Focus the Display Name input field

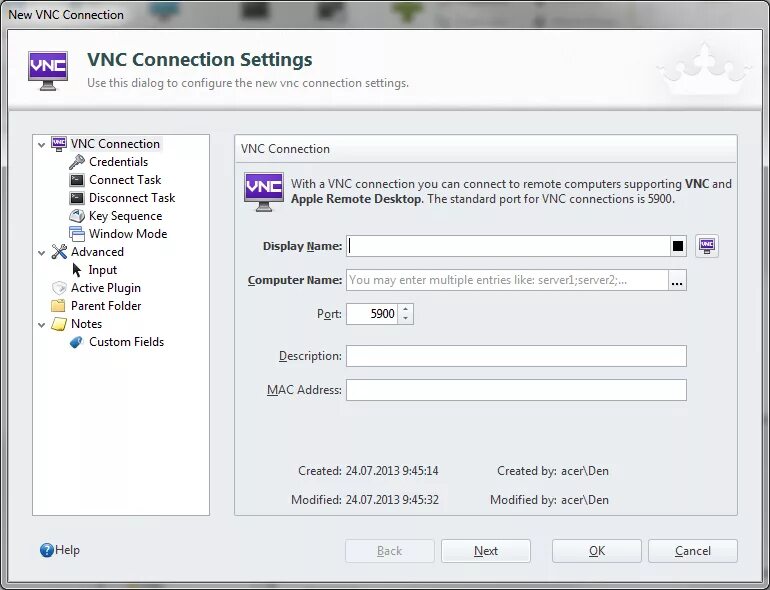coord(508,246)
